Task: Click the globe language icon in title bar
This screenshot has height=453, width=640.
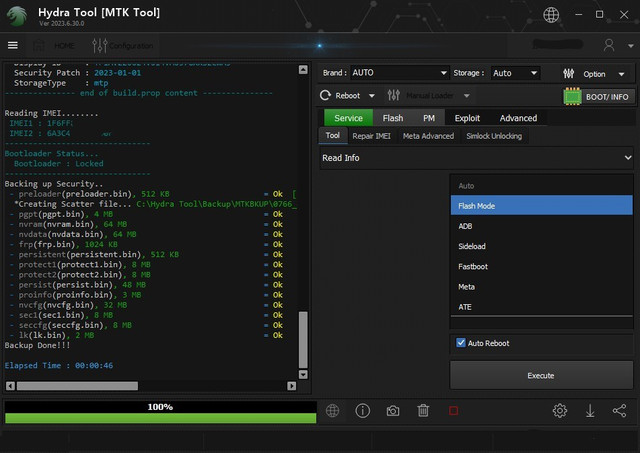Action: click(551, 15)
